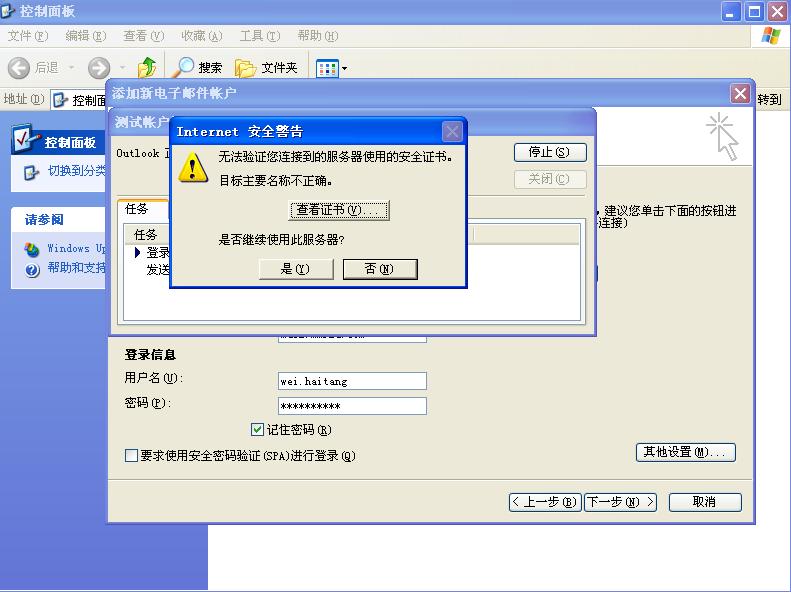Open Forward button history dropdown arrow
Screen dimensions: 791x592
124,68
